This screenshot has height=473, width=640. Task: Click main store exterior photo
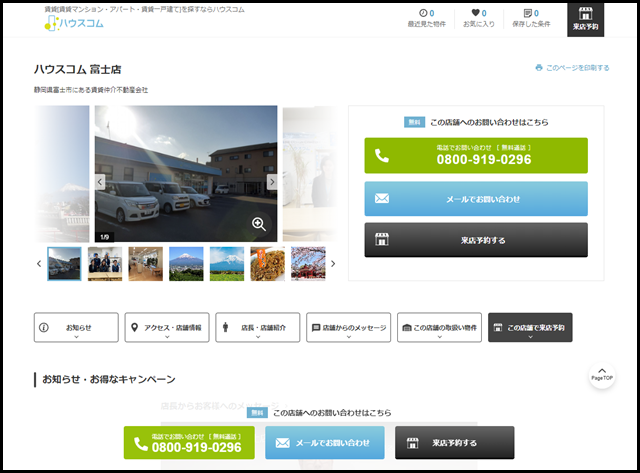pyautogui.click(x=186, y=174)
